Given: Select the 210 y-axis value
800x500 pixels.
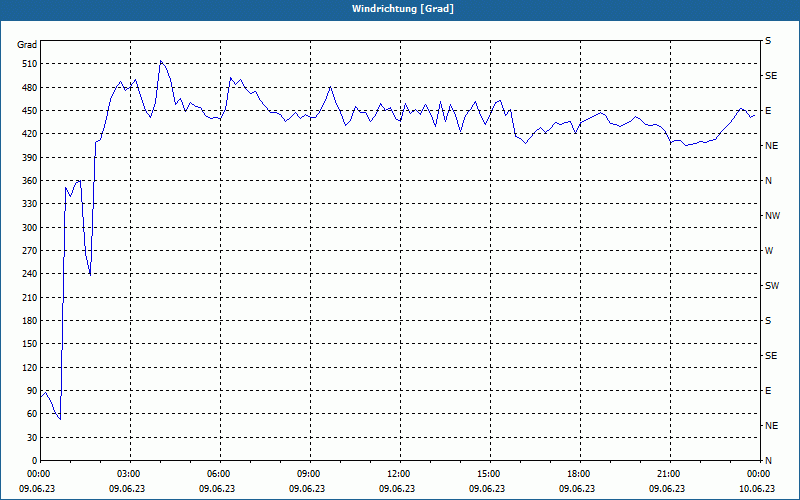Looking at the screenshot, I should click(30, 297).
